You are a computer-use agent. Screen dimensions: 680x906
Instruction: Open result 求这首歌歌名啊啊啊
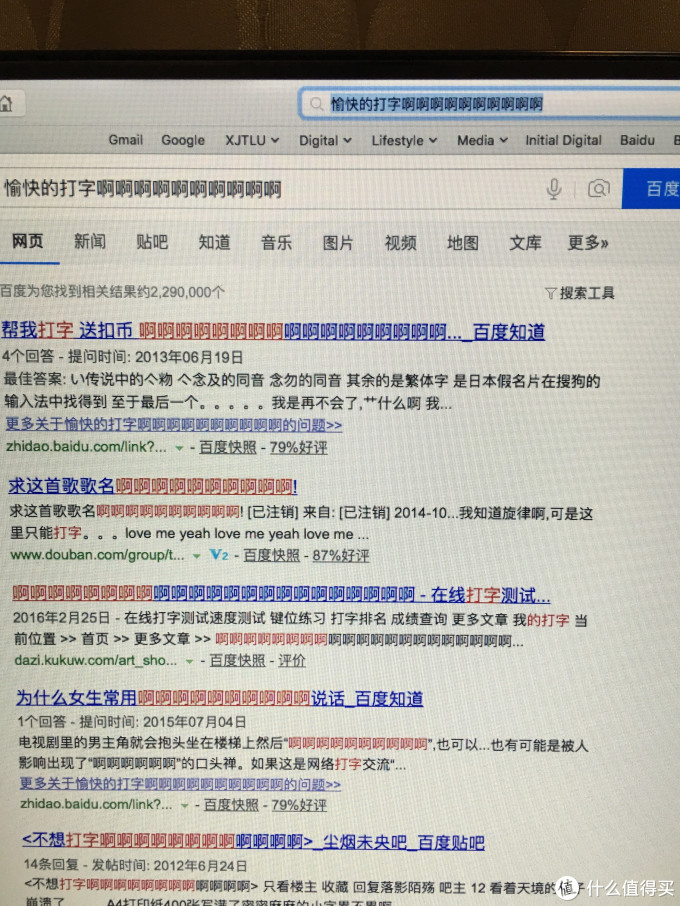153,486
